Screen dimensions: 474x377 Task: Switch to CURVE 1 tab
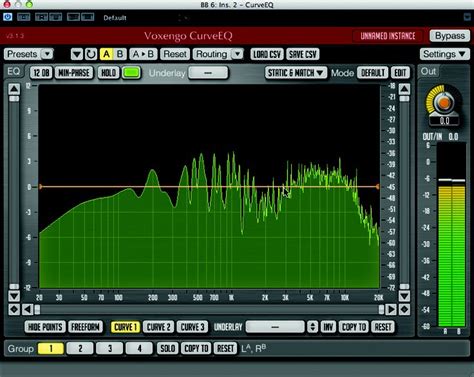[126, 327]
